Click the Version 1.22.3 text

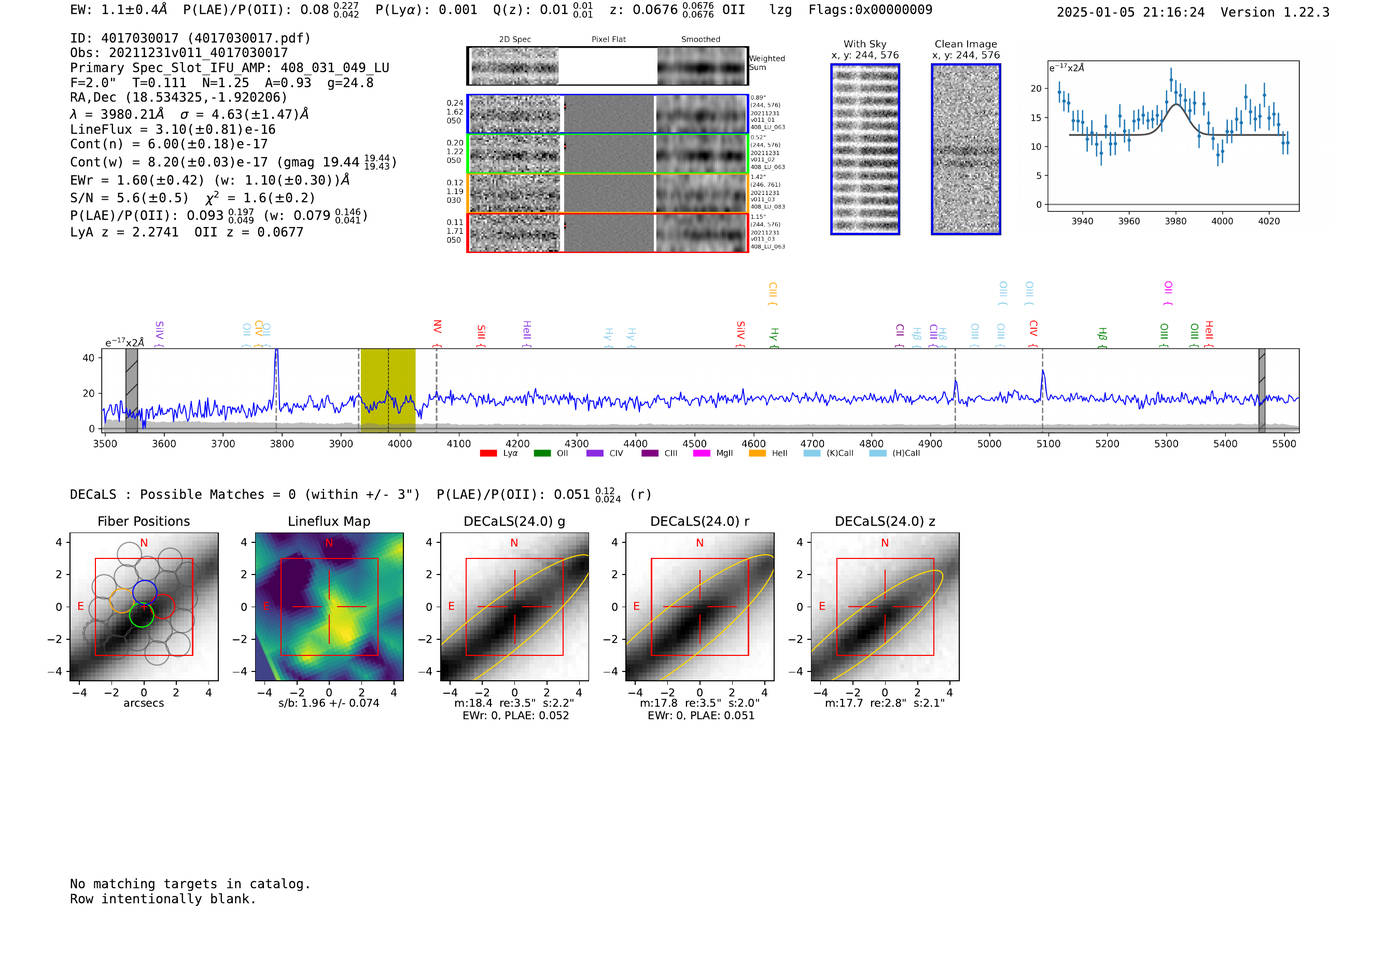(x=1275, y=12)
